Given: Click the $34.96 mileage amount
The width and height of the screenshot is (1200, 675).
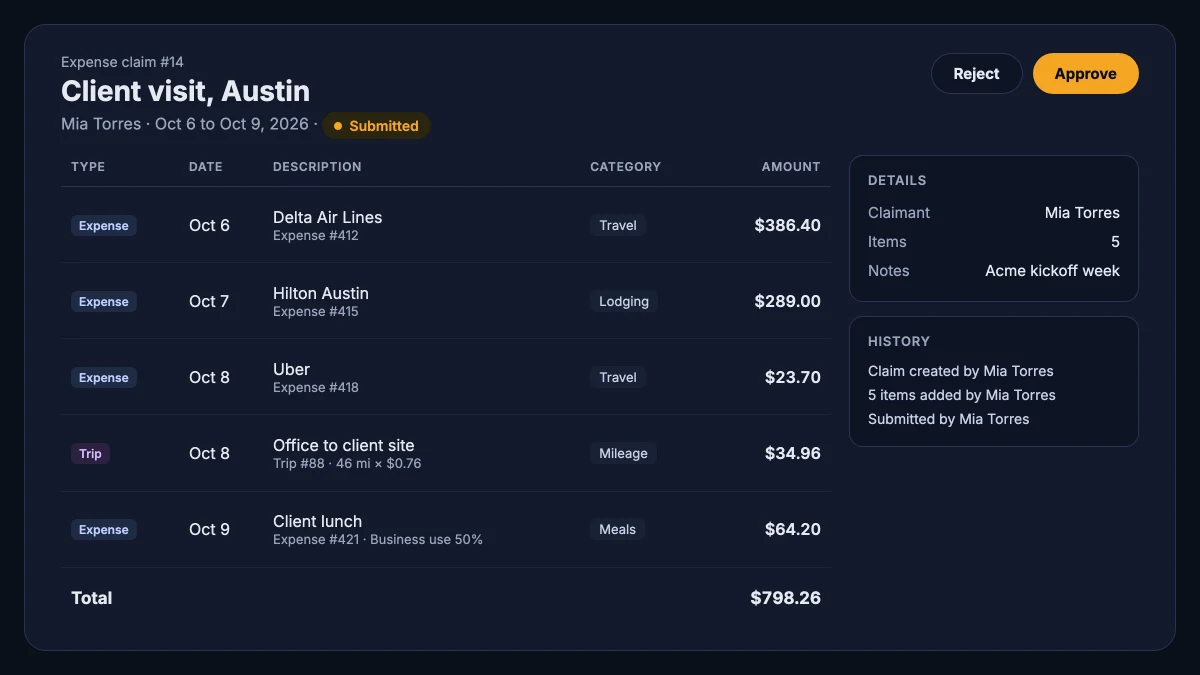Looking at the screenshot, I should (x=793, y=454).
